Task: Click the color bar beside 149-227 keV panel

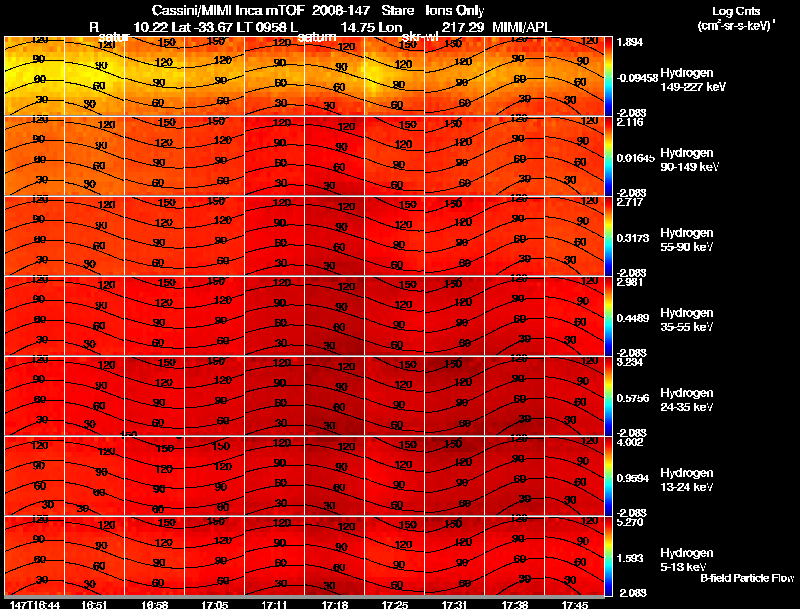Action: pos(608,76)
